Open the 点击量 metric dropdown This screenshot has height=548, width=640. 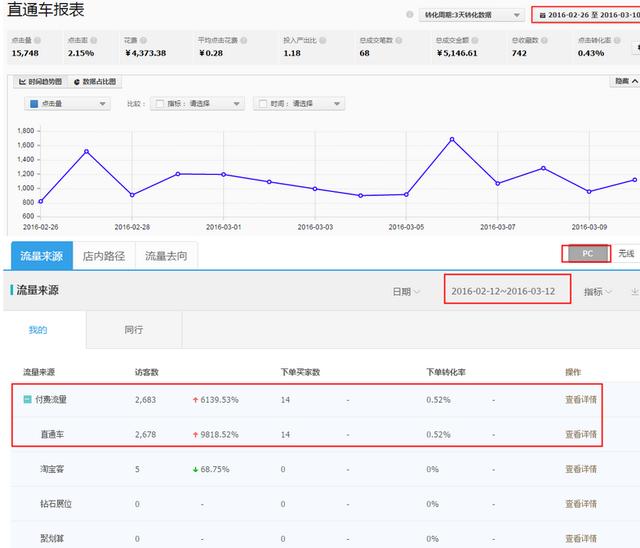pyautogui.click(x=67, y=103)
